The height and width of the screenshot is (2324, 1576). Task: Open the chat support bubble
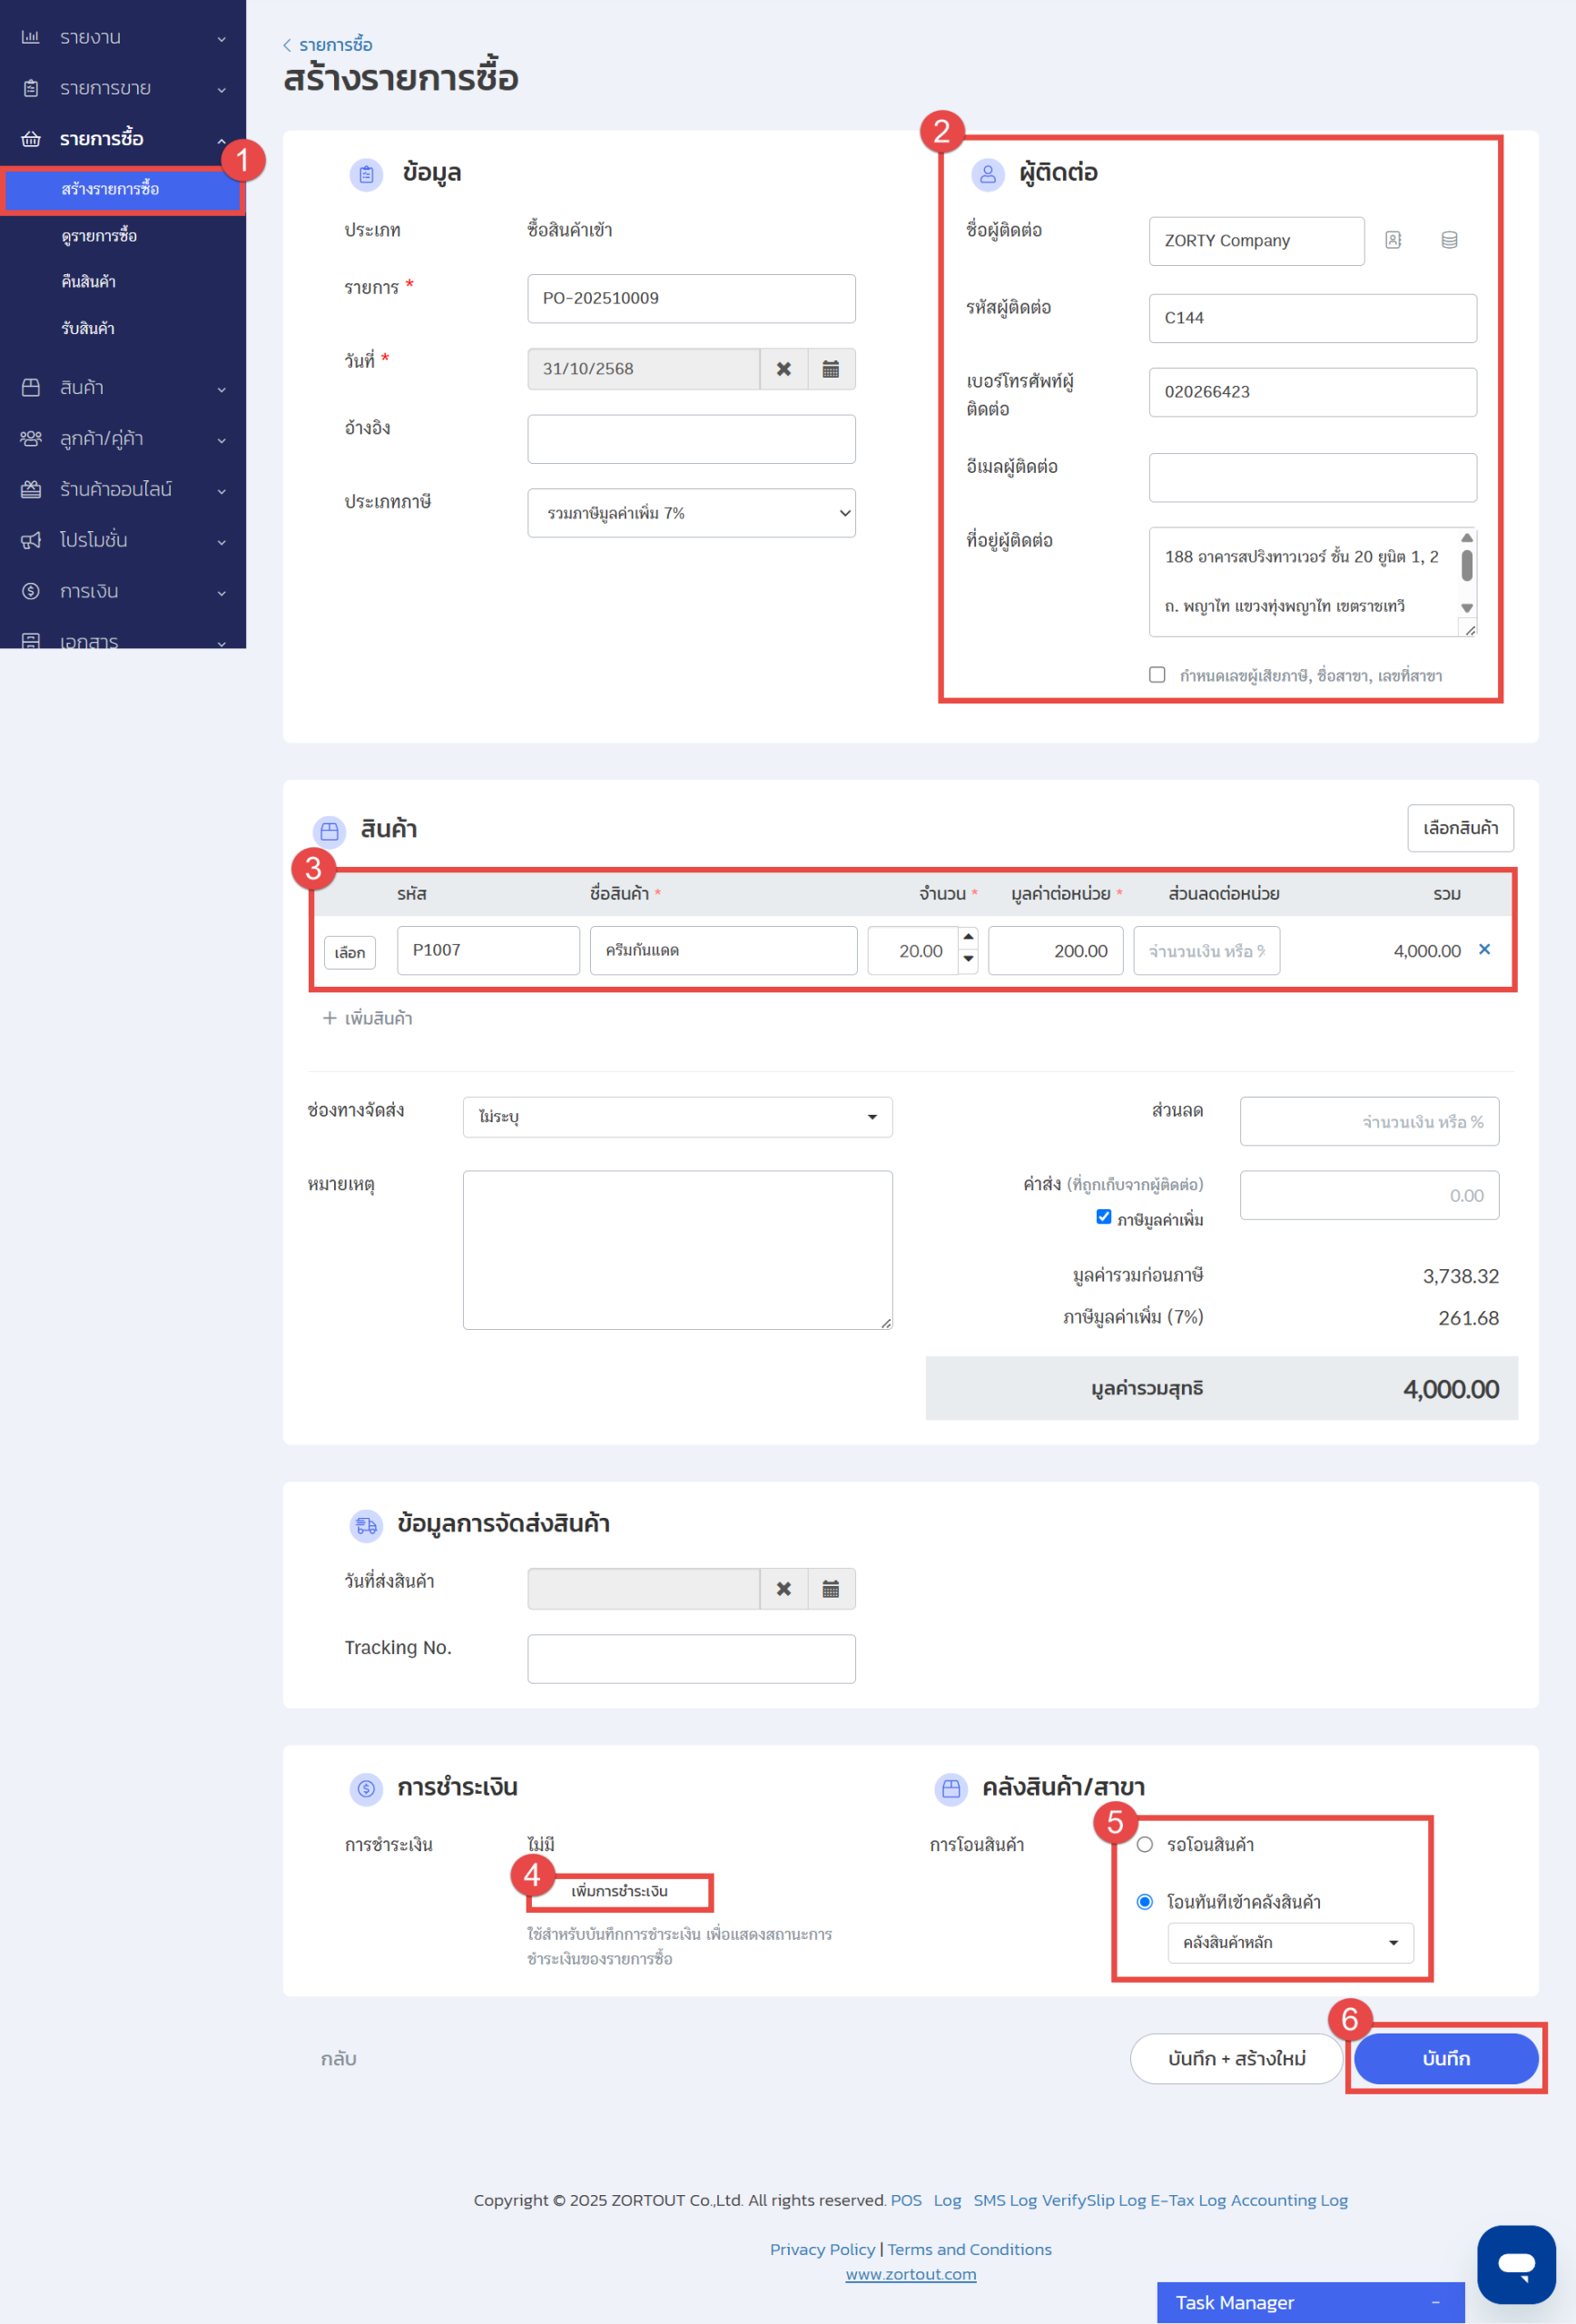coord(1515,2264)
